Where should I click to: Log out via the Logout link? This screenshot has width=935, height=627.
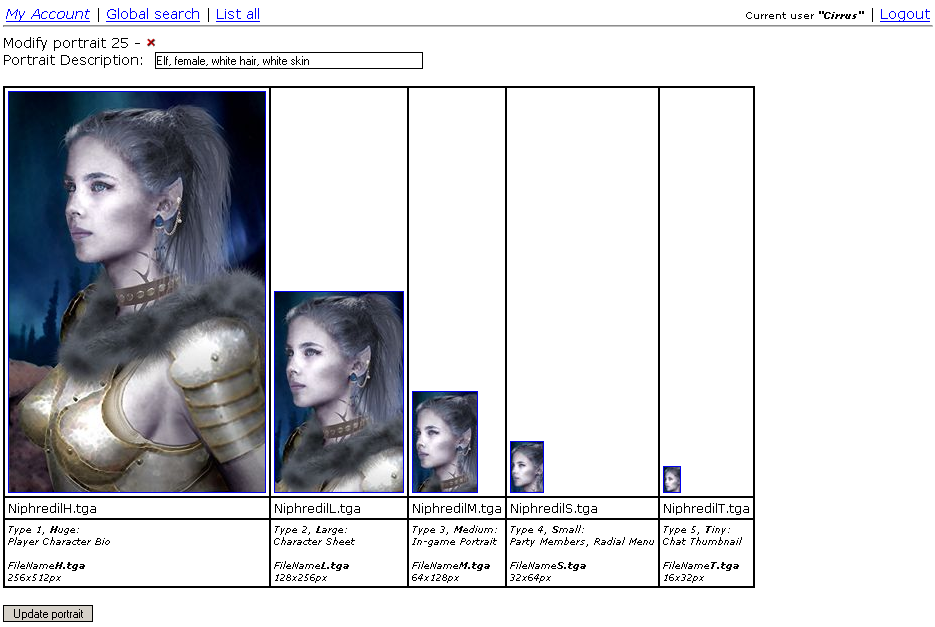[x=905, y=14]
